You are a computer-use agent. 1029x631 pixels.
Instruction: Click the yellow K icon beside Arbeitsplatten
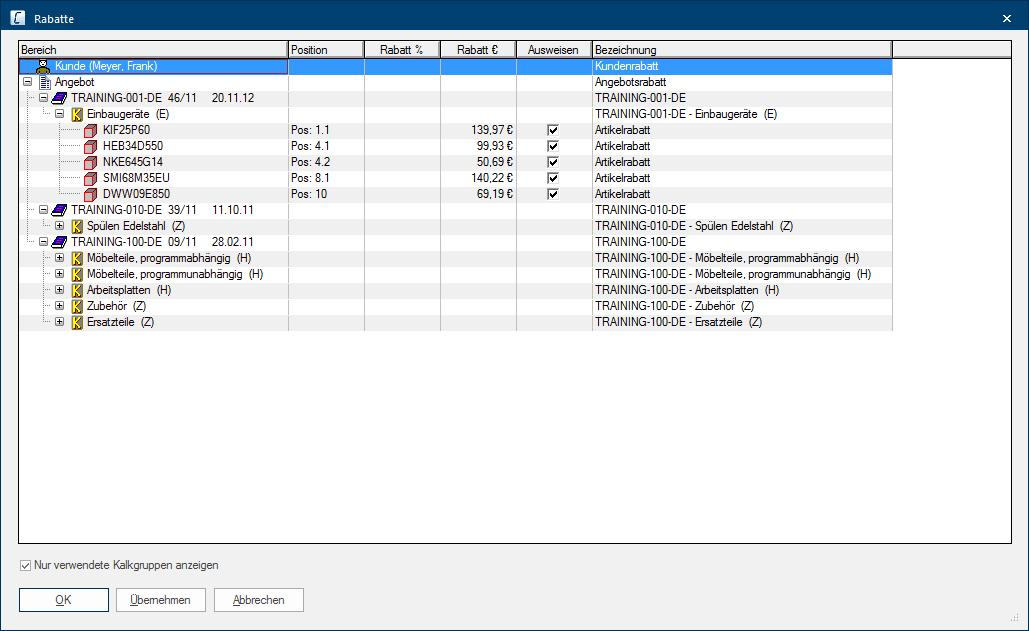point(76,290)
